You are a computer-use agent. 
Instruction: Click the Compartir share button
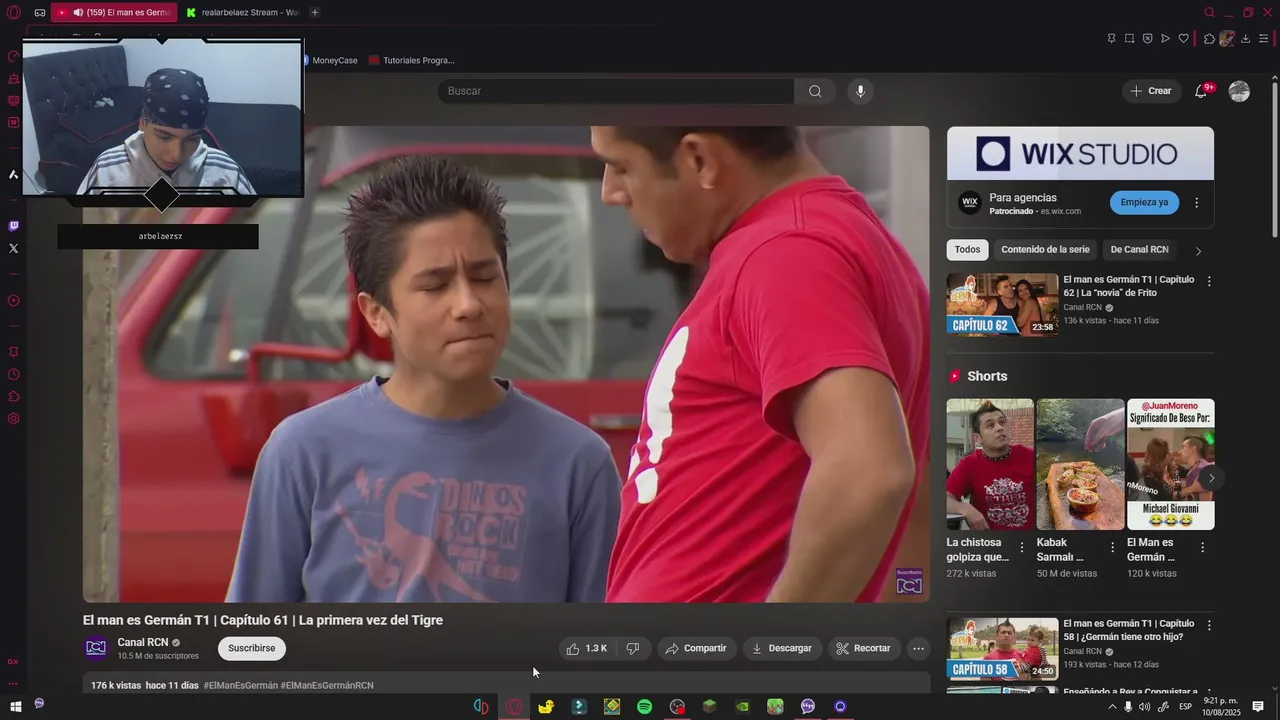[x=696, y=648]
